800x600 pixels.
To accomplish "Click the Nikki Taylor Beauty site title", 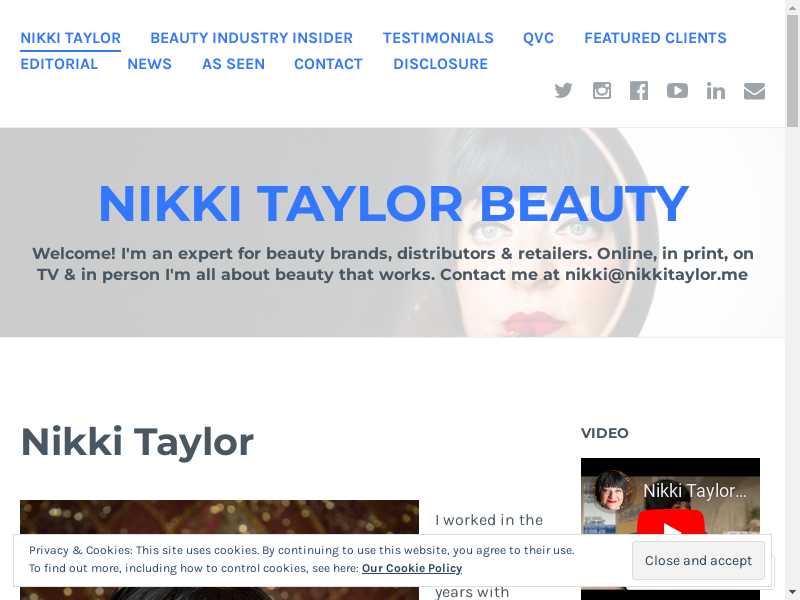I will point(393,204).
